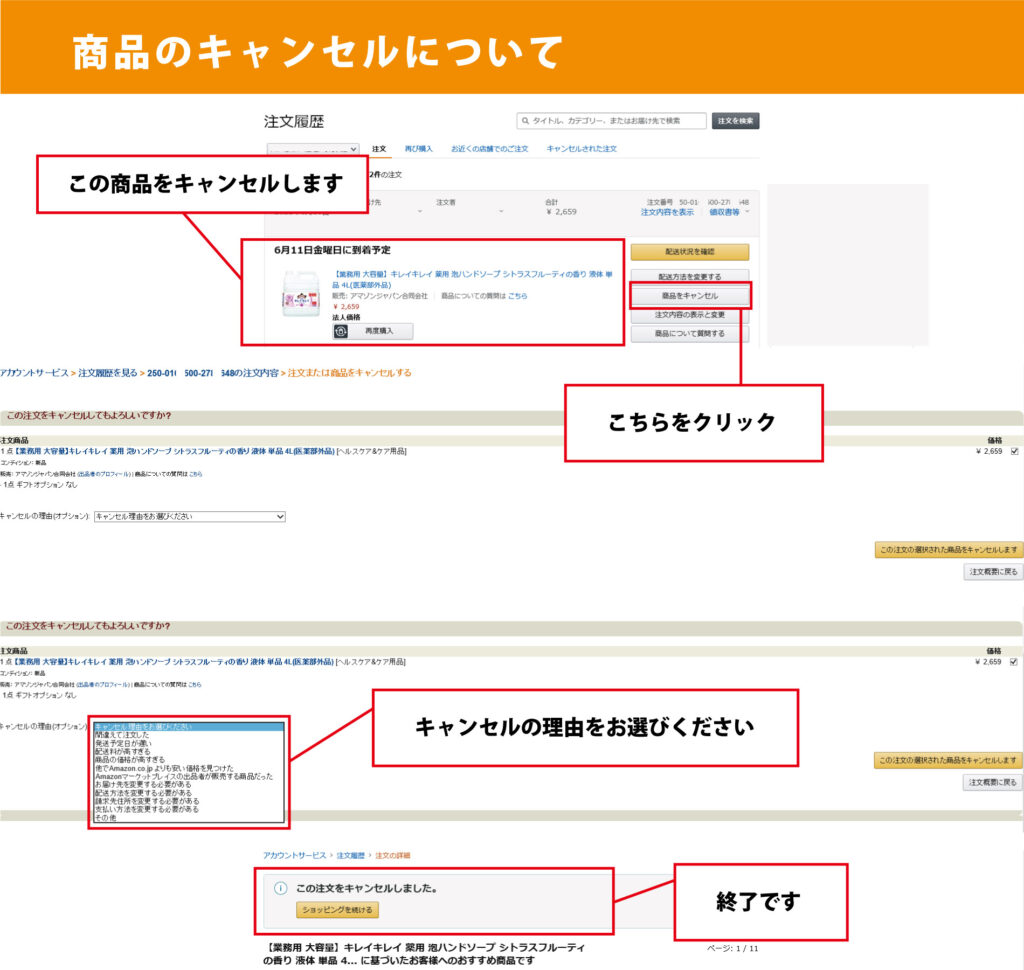Screen dimensions: 1024x970
Task: Click the info icon beside この注文をキャンセルしました
Action: point(281,888)
